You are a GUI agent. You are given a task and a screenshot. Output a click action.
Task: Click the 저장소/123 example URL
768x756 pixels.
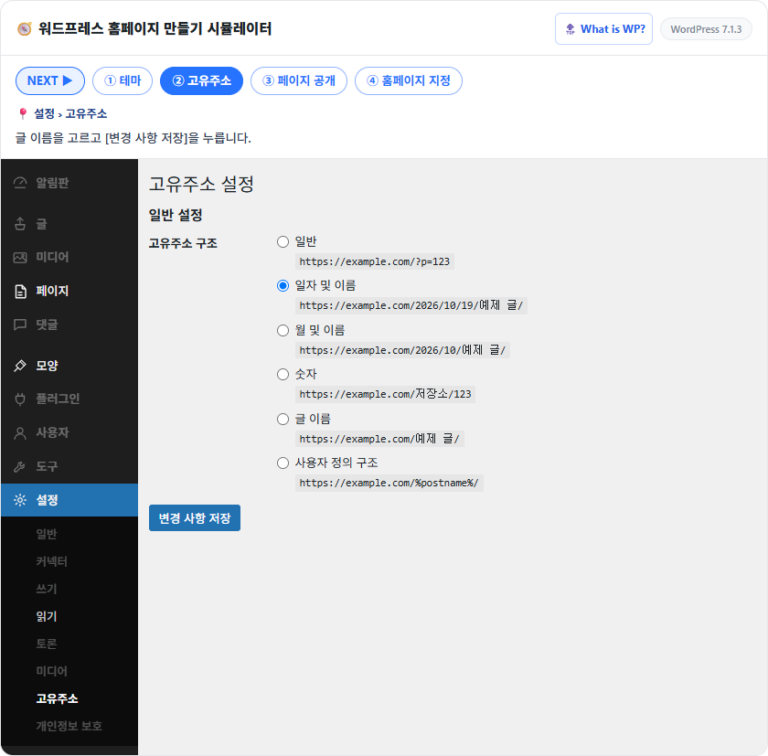385,395
